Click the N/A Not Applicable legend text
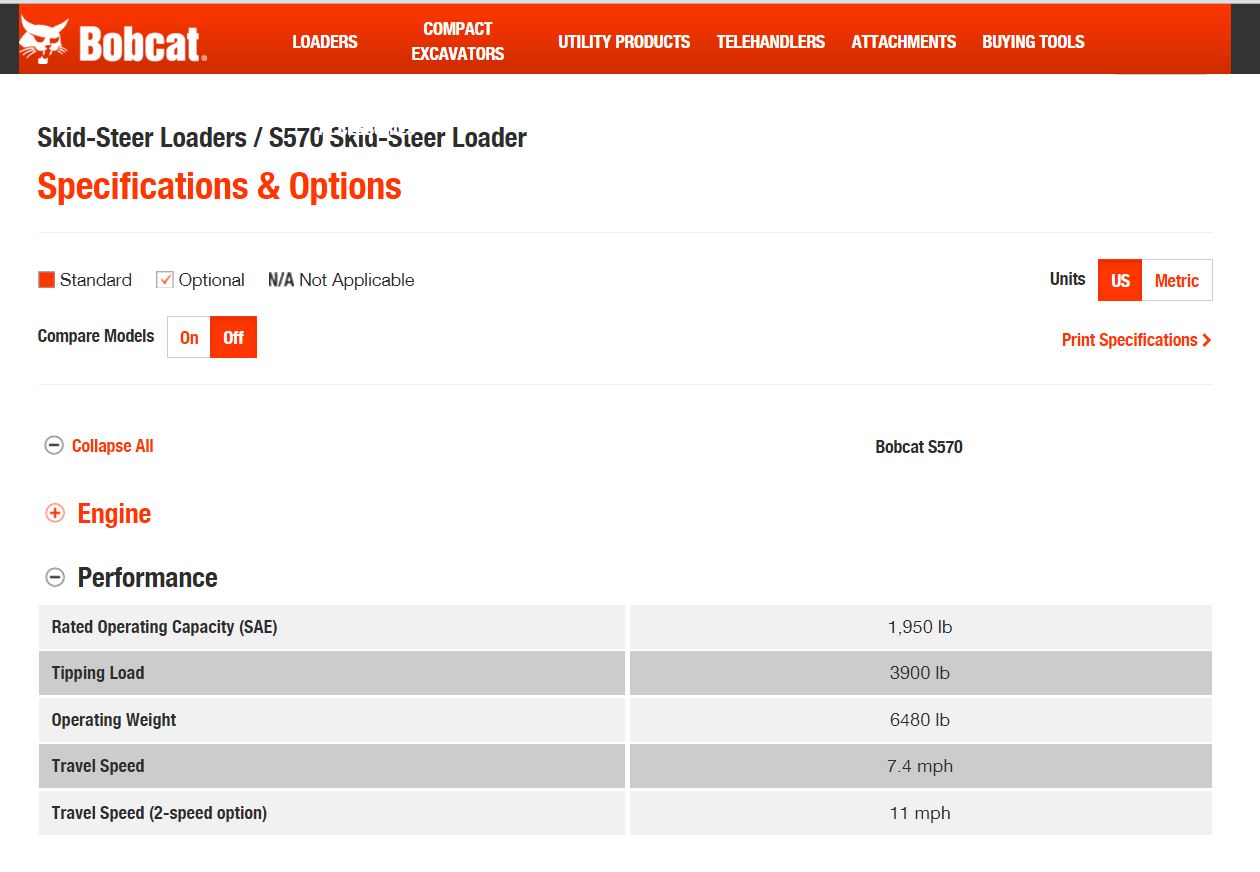This screenshot has height=872, width=1260. point(341,280)
